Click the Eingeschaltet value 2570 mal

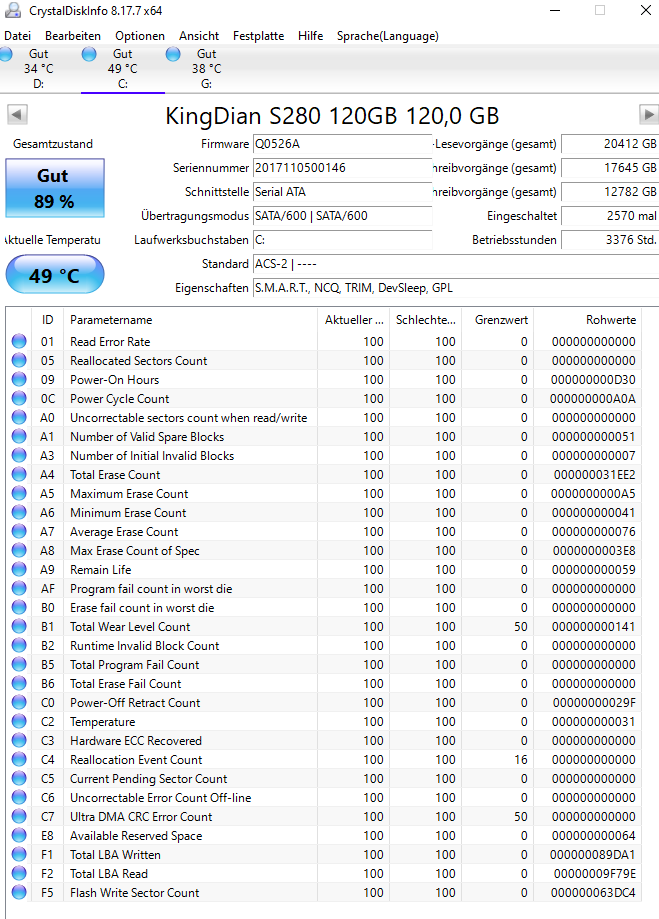tap(610, 216)
